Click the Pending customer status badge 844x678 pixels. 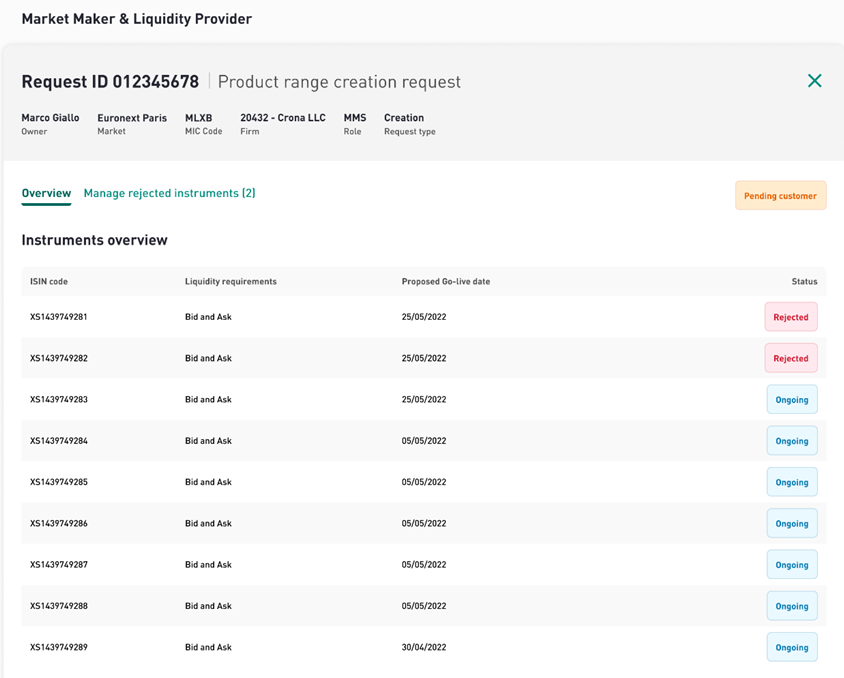780,196
